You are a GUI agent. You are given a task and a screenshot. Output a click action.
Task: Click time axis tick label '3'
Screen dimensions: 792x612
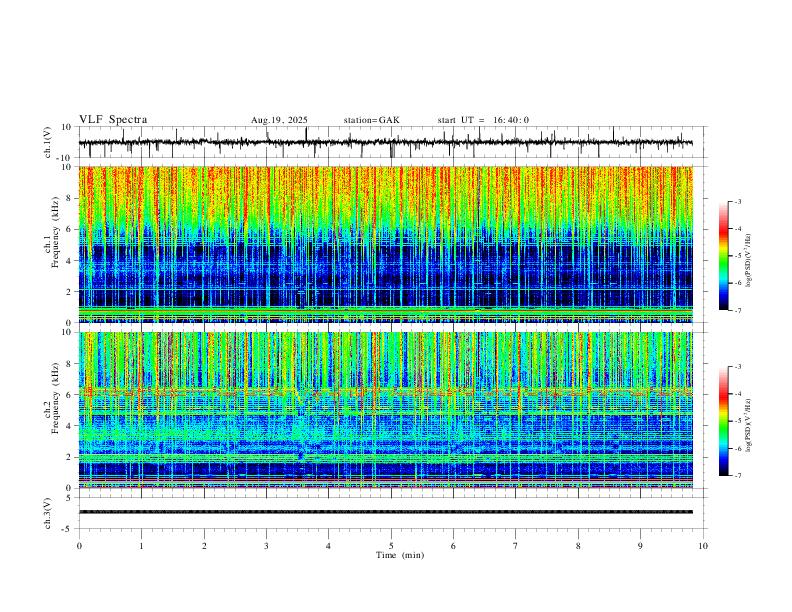[266, 546]
